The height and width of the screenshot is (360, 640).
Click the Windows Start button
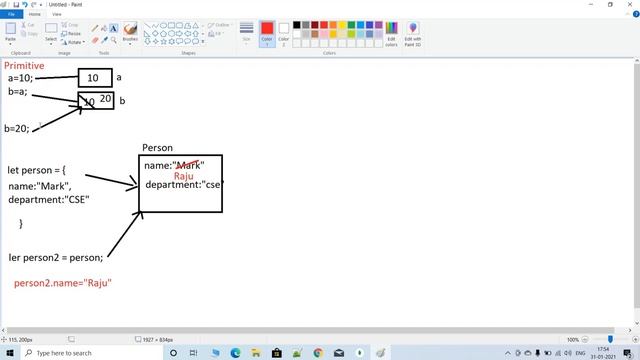(x=9, y=353)
